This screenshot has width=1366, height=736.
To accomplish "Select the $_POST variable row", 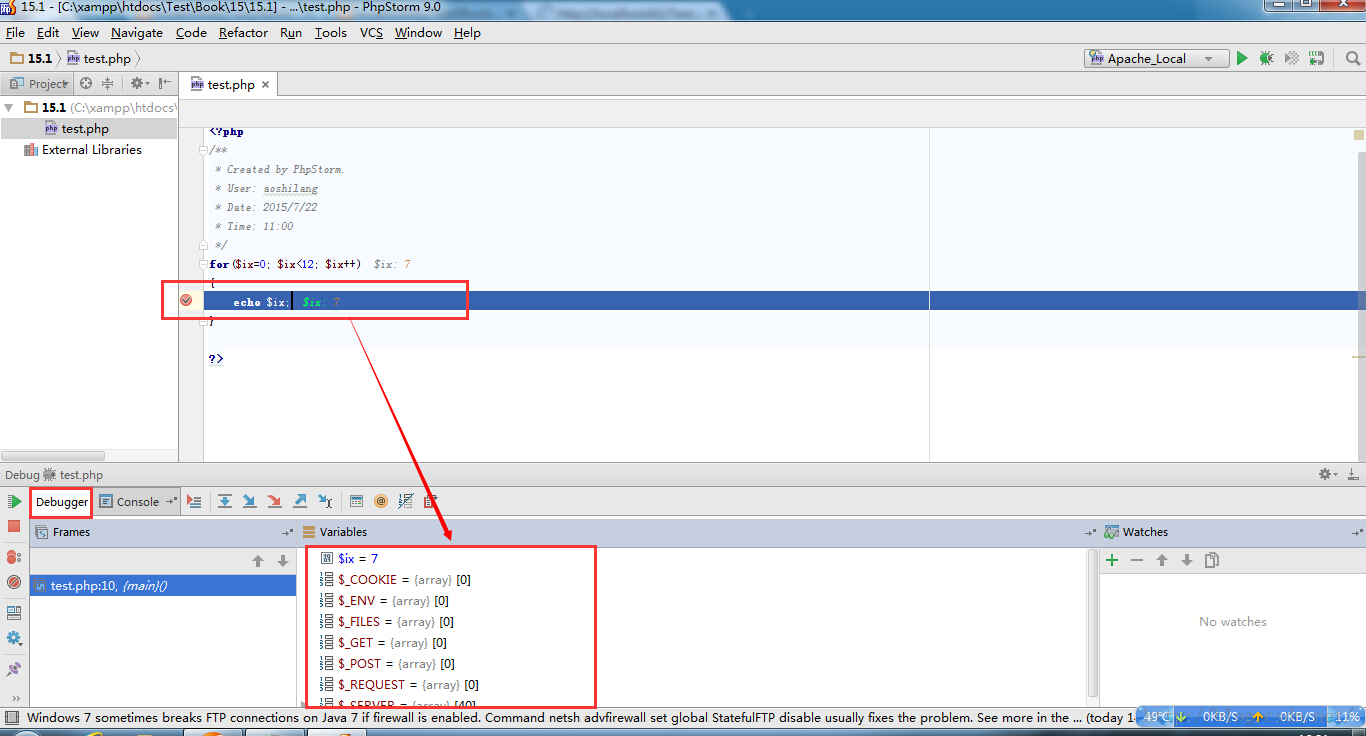I will tap(387, 664).
